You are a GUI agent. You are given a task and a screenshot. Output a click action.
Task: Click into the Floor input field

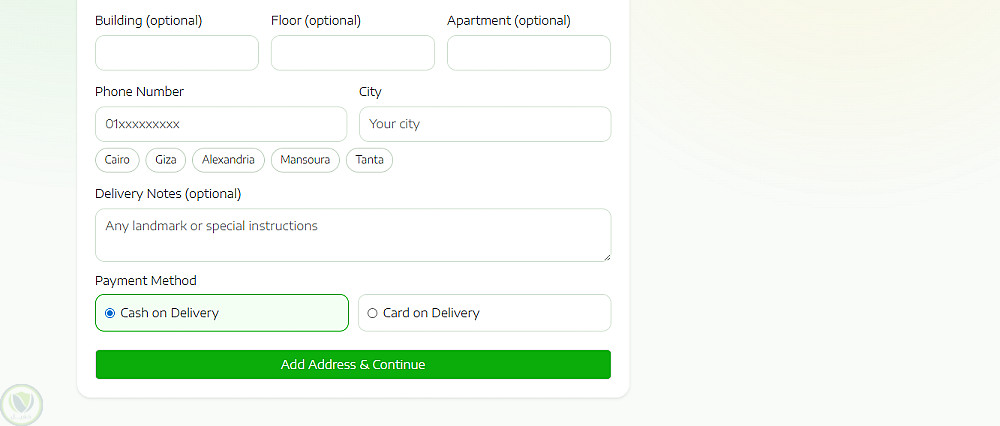(x=353, y=53)
